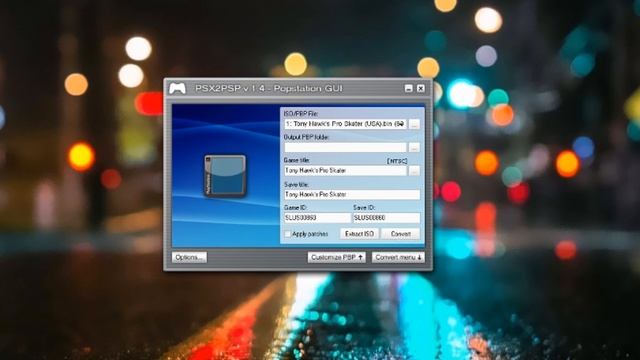Minimize the PSX2PSP window
This screenshot has width=640, height=360.
pos(409,88)
